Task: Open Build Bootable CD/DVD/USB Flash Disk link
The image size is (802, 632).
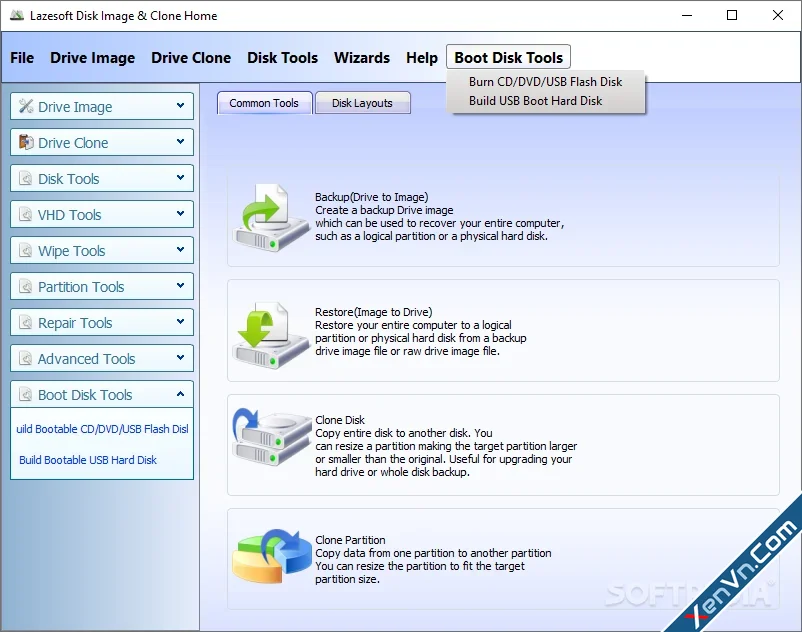Action: click(x=102, y=429)
